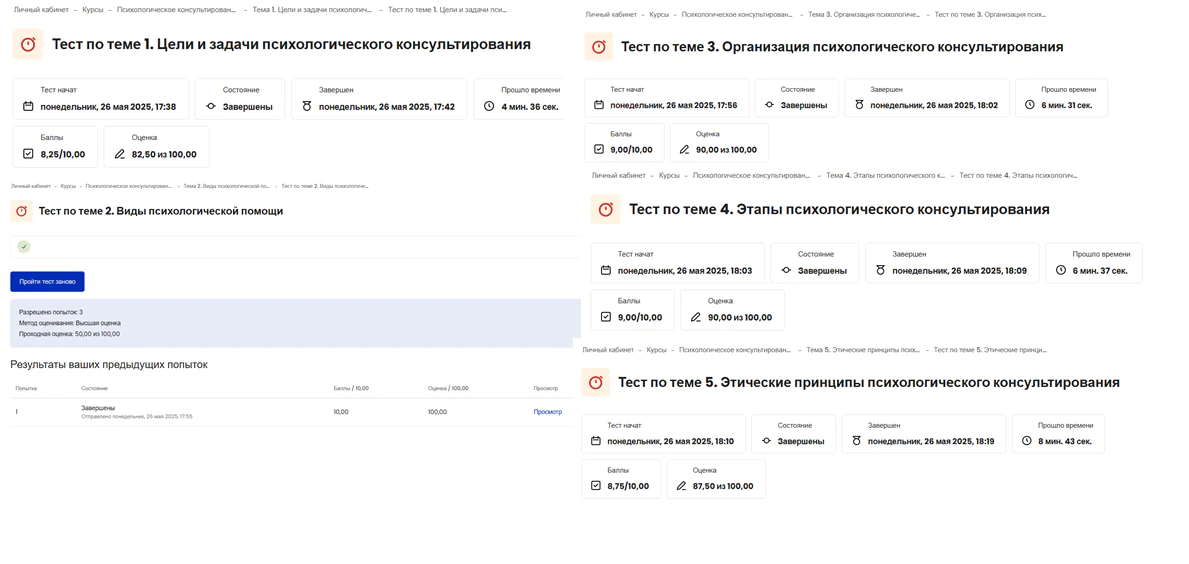Open Психологическое консультирован... in test 4 breadcrumb
Image resolution: width=1189 pixels, height=564 pixels.
[750, 175]
